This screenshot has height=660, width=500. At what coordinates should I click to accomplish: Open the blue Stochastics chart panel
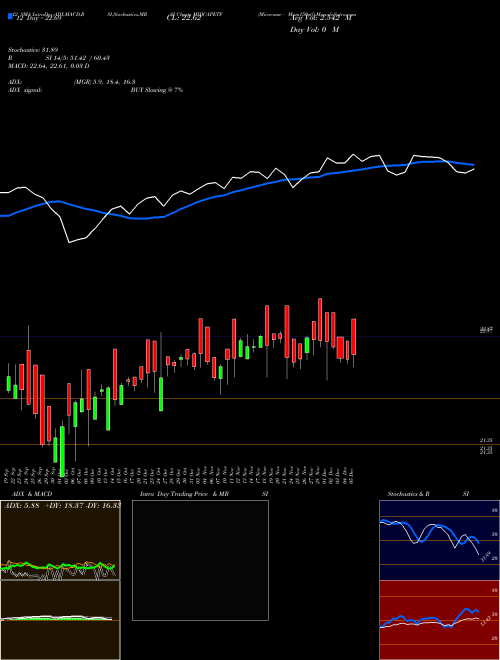439,540
